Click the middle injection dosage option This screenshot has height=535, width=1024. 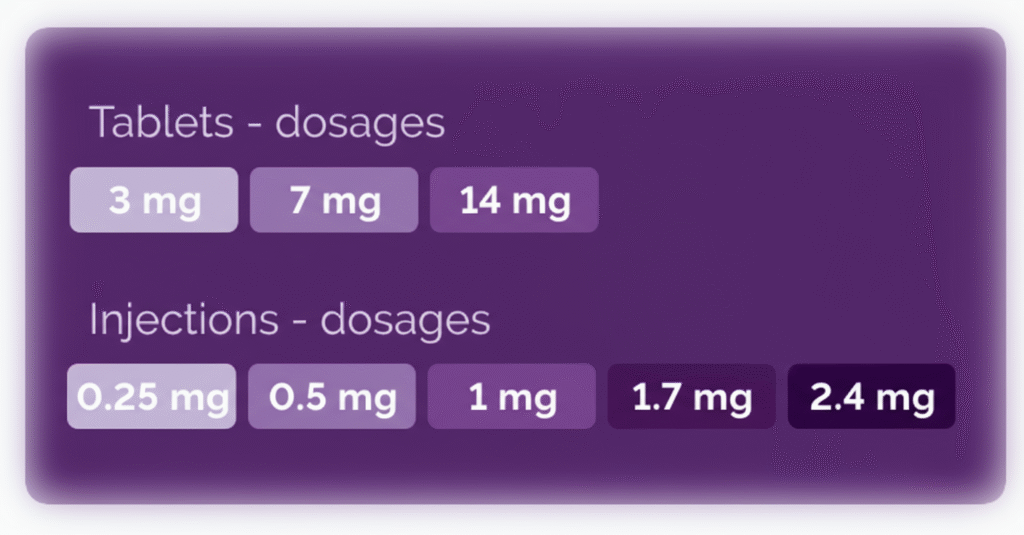click(x=512, y=397)
